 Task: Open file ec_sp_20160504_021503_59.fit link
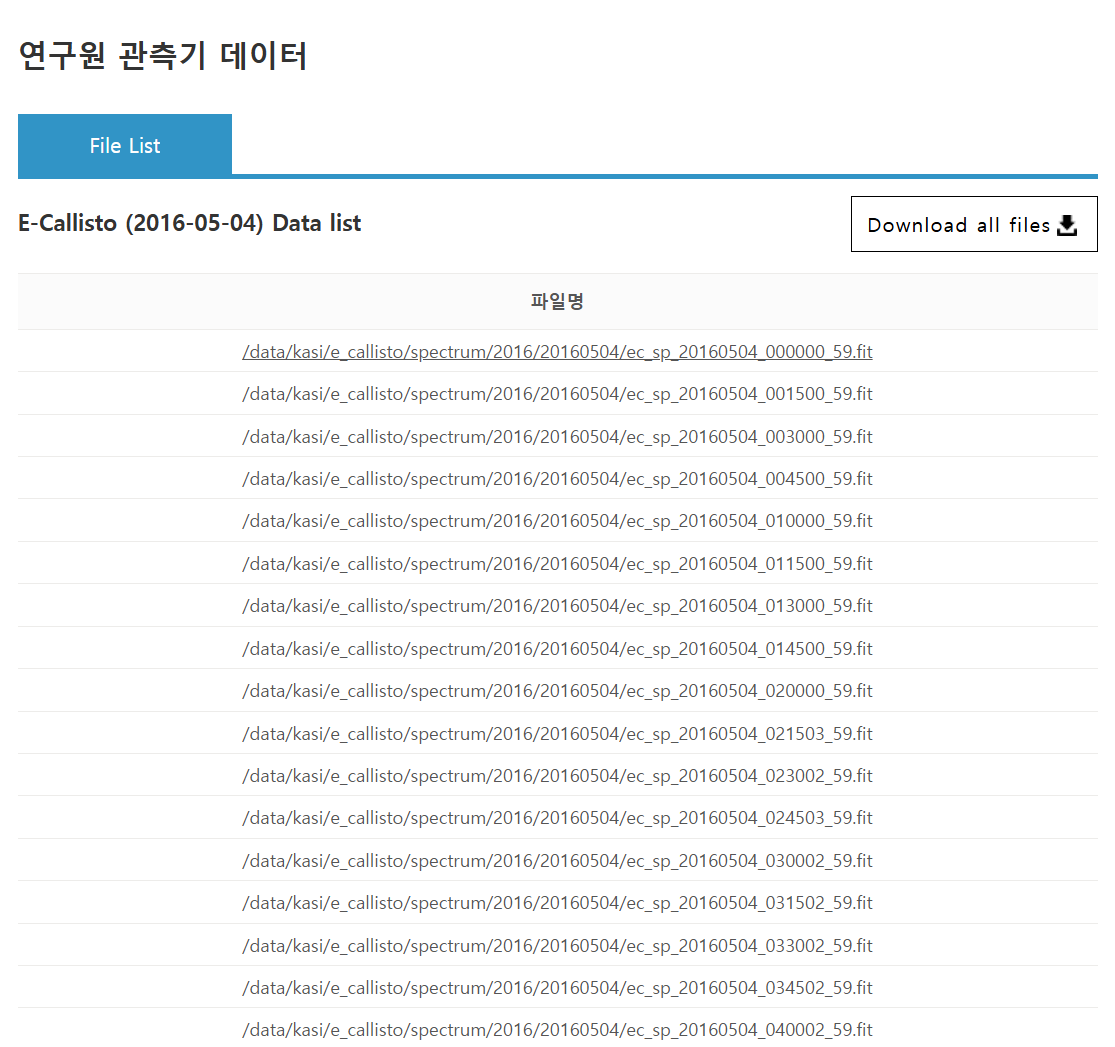tap(557, 733)
